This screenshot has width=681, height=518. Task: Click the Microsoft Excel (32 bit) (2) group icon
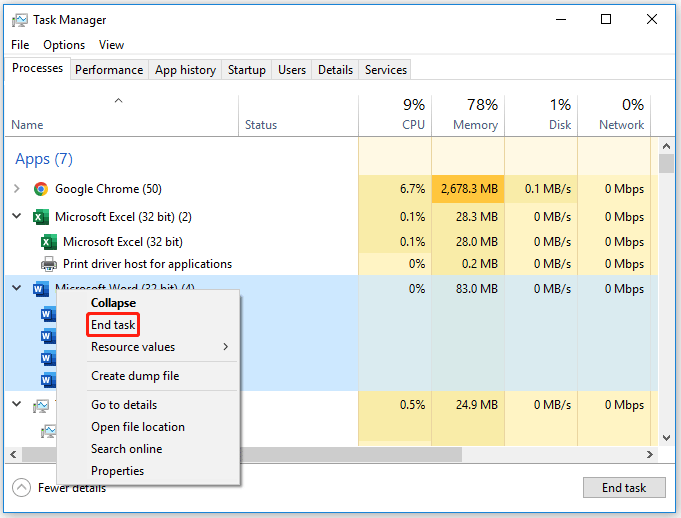coord(41,217)
